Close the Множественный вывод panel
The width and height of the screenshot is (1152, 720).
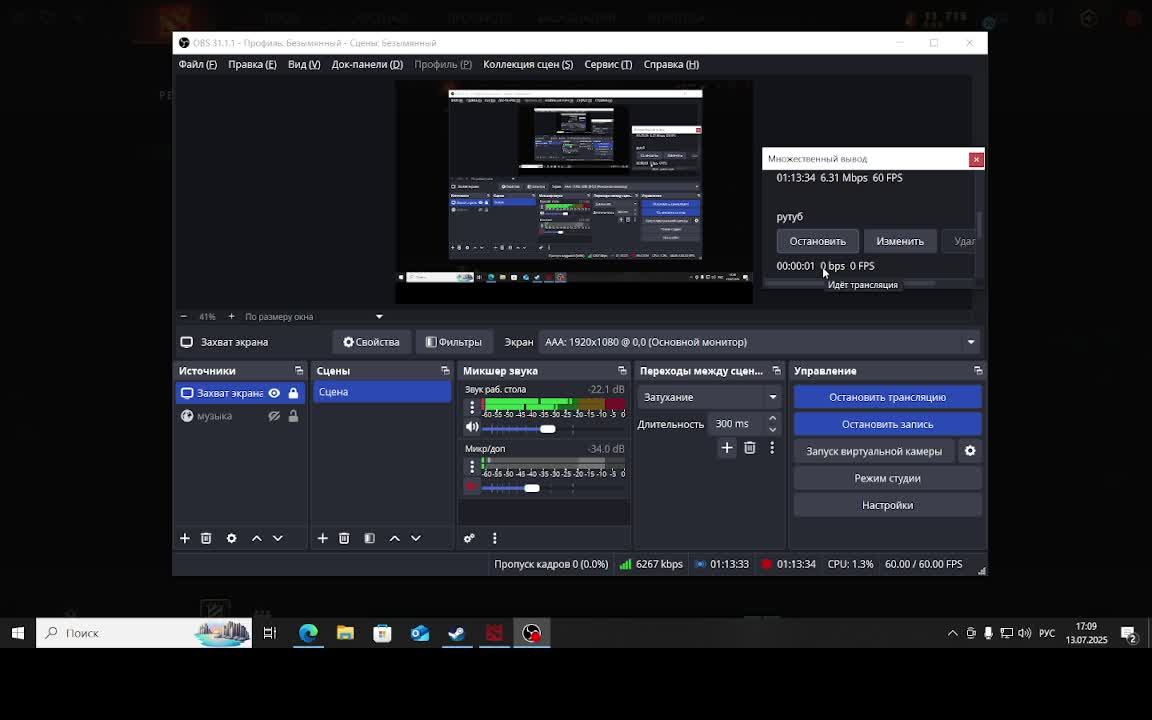pyautogui.click(x=976, y=159)
